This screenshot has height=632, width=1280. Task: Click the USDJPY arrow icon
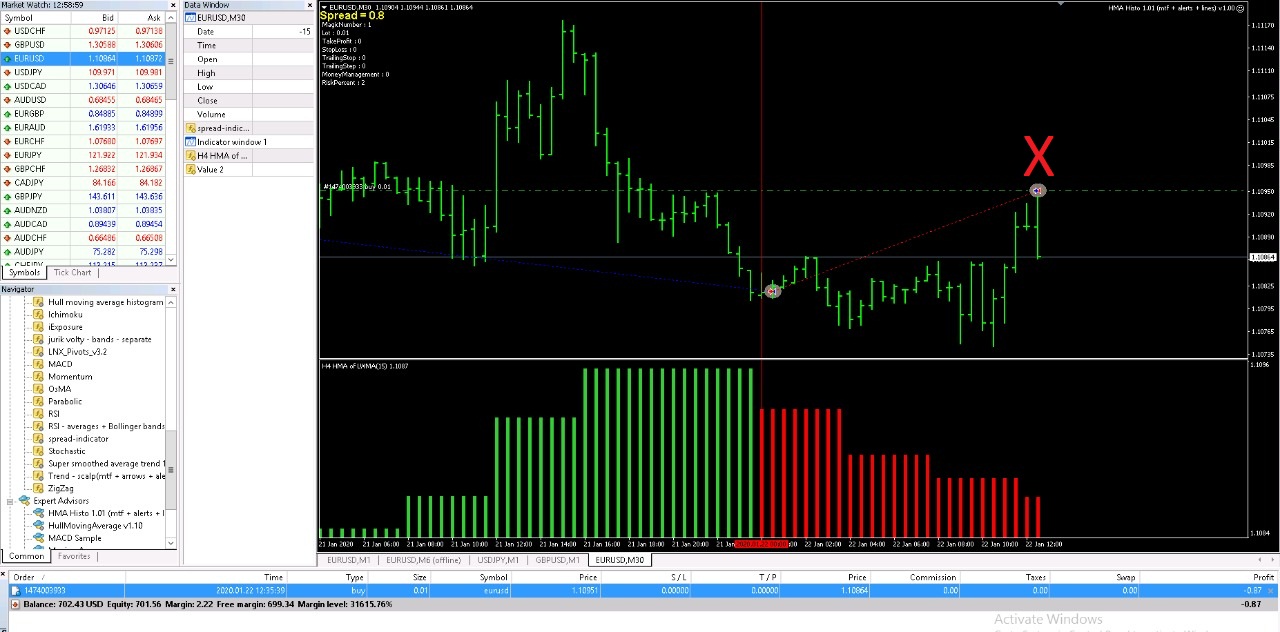pyautogui.click(x=8, y=72)
